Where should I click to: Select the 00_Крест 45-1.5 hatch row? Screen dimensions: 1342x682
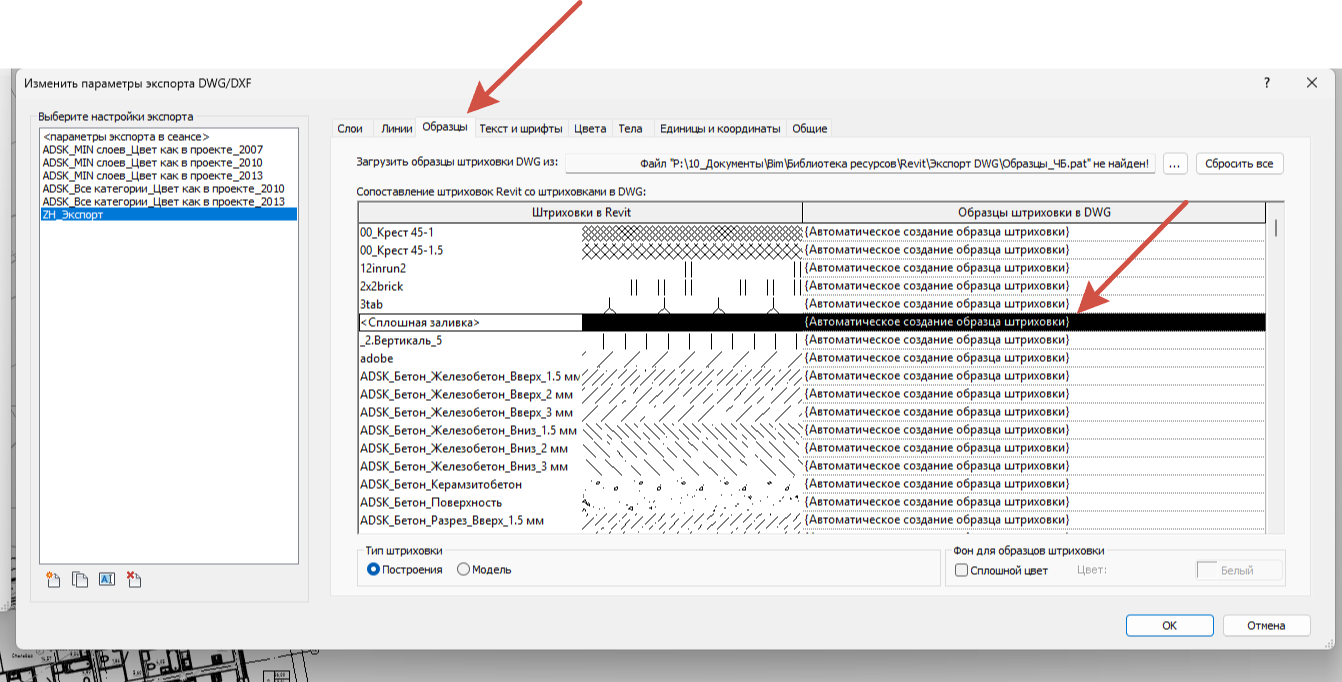click(812, 250)
